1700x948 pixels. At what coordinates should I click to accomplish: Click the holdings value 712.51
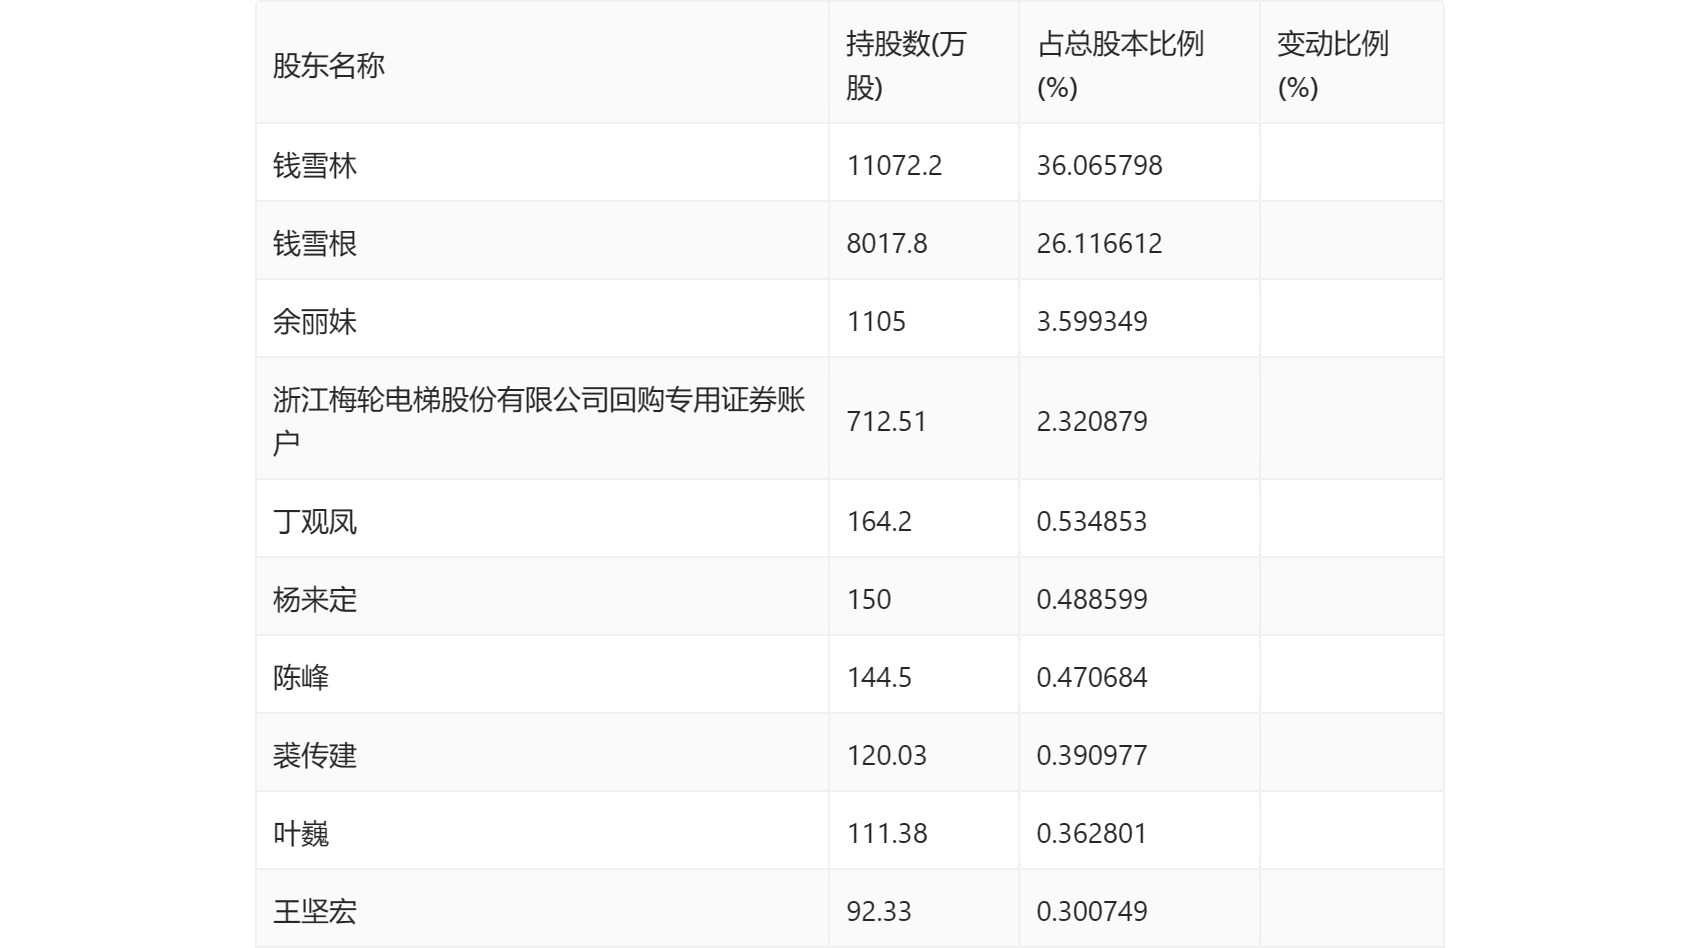point(887,421)
